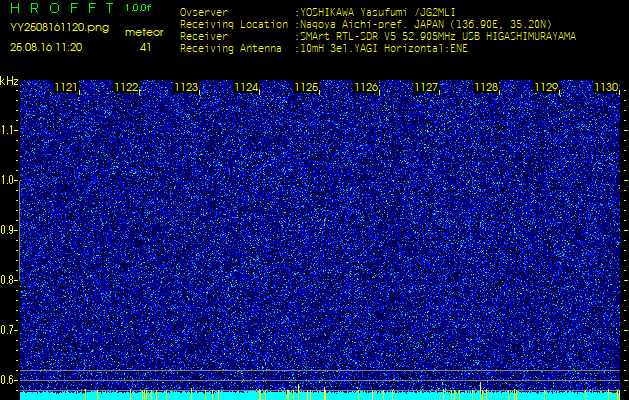Select the file name YY2508161120.png
Viewport: 629px width, 400px height.
(59, 28)
